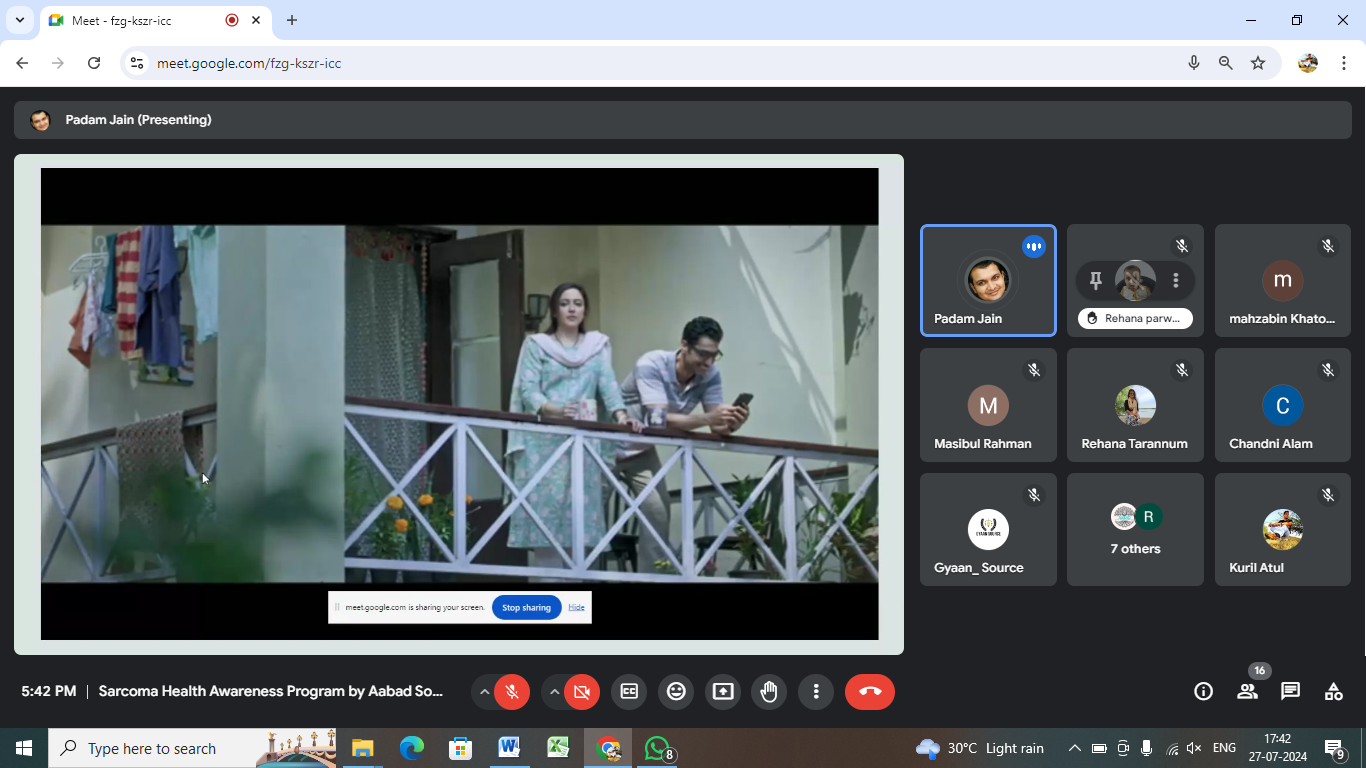Go forward in the browser
The height and width of the screenshot is (768, 1366).
(58, 63)
